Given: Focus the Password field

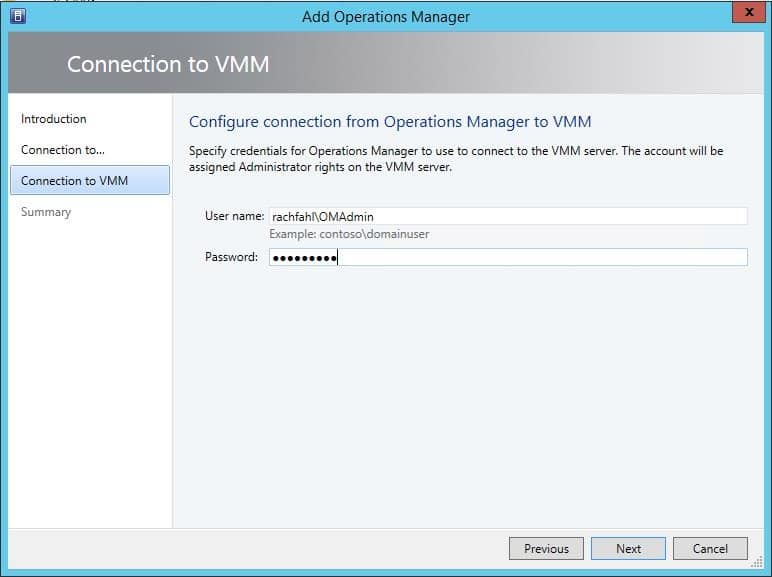Looking at the screenshot, I should pyautogui.click(x=508, y=257).
